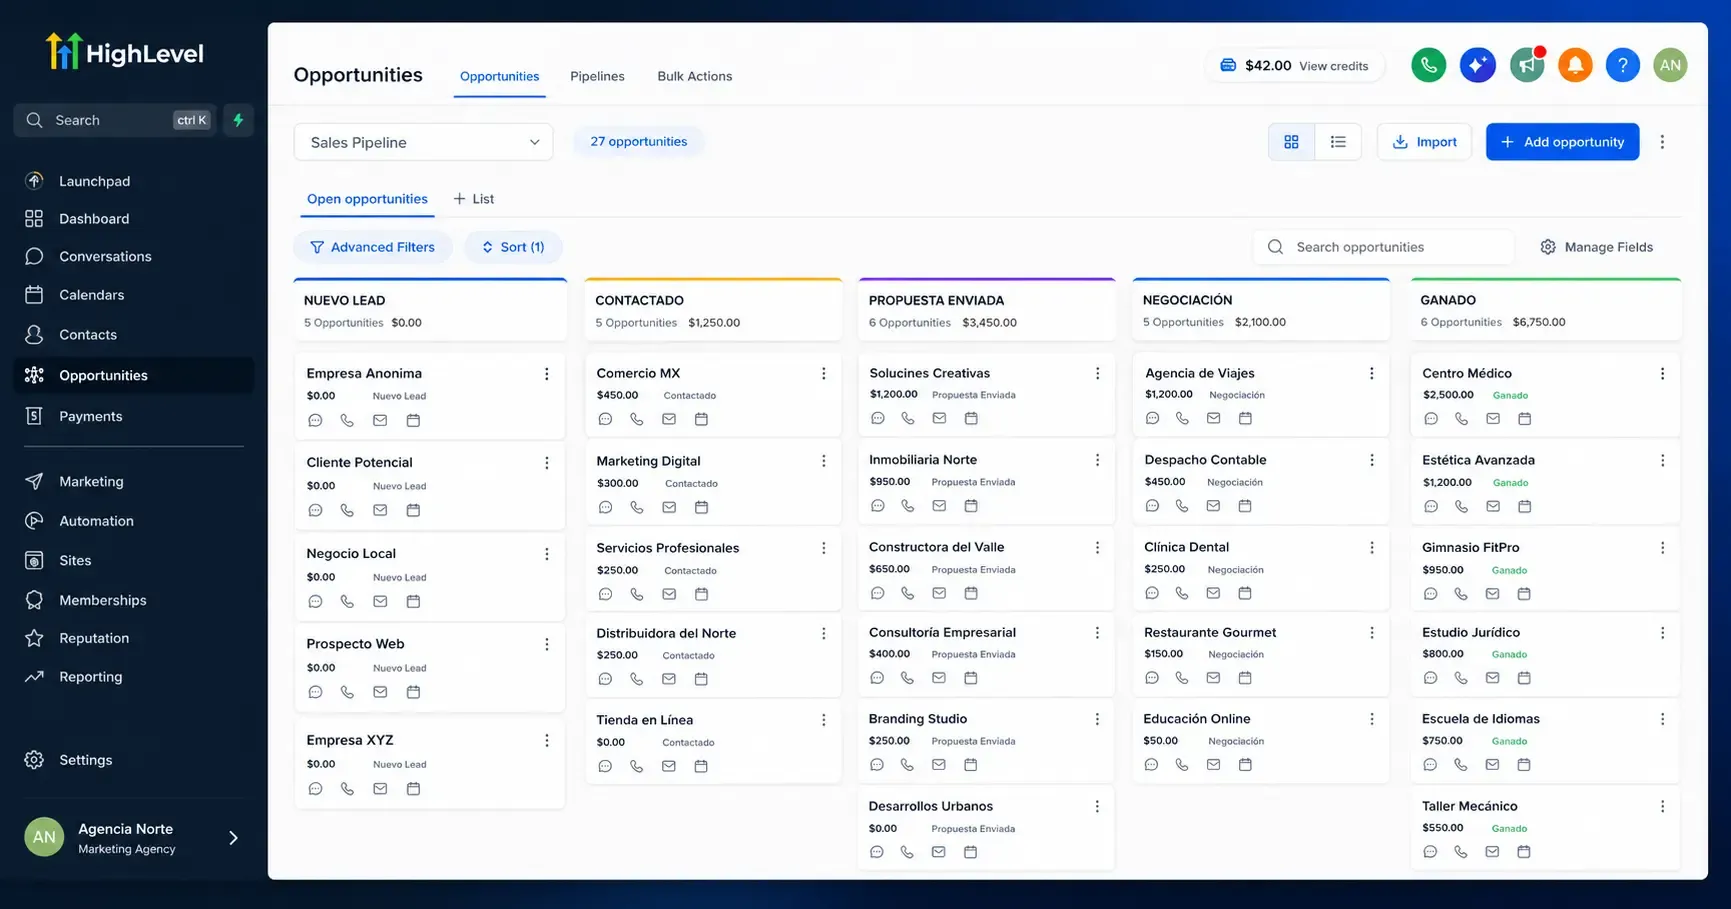1731x909 pixels.
Task: Click phone icon on Taller Mecánico card
Action: [x=1461, y=852]
